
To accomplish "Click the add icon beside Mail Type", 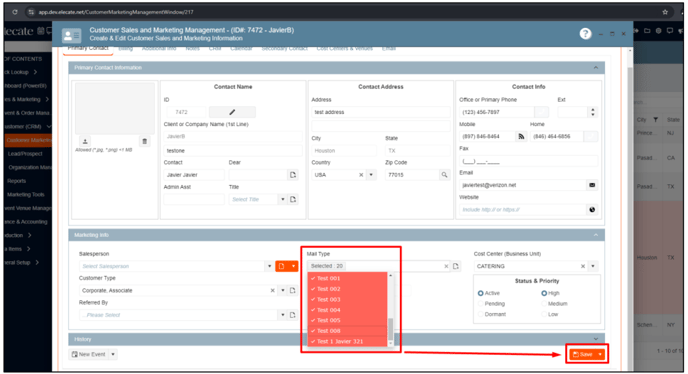I will point(456,266).
